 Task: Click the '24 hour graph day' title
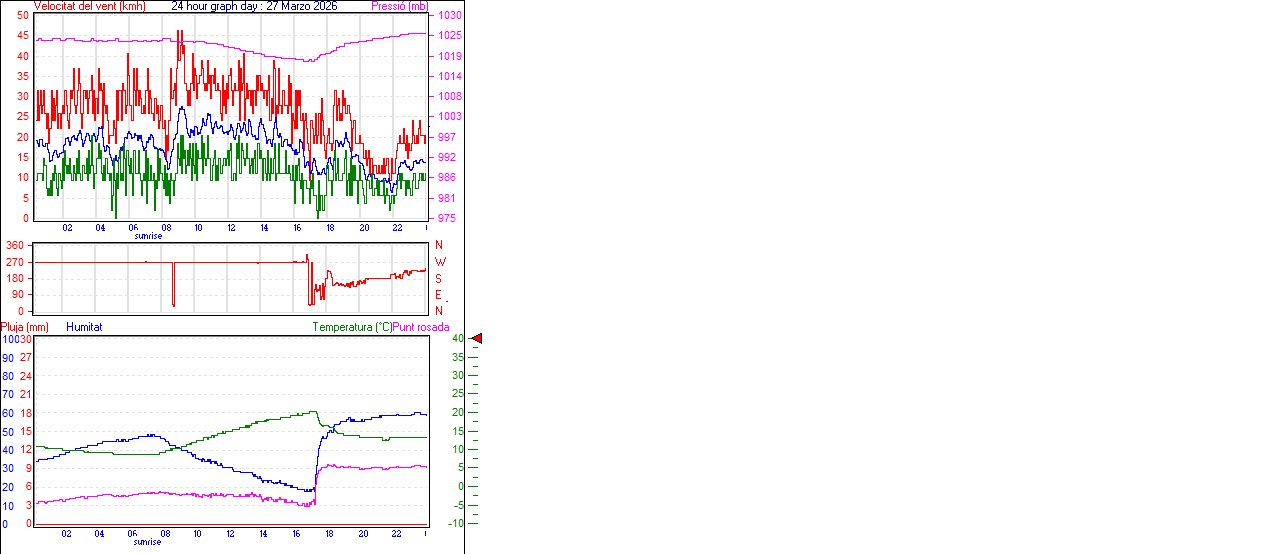coord(254,6)
